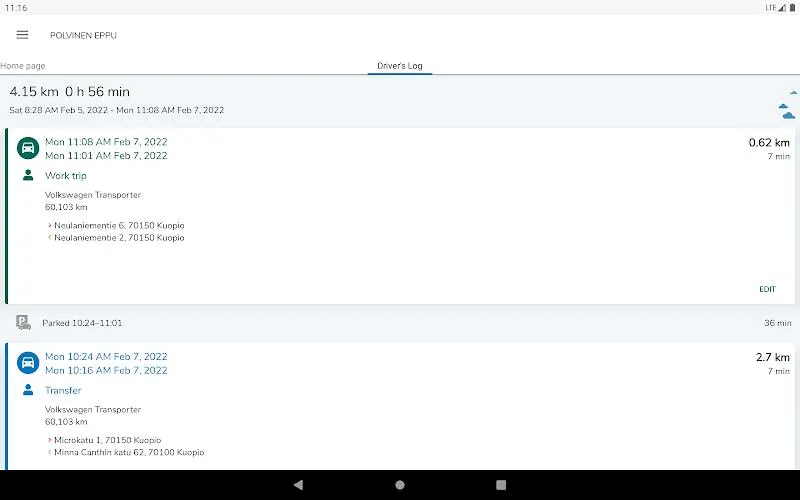Open the hamburger navigation menu
Viewport: 800px width, 500px height.
pos(22,35)
